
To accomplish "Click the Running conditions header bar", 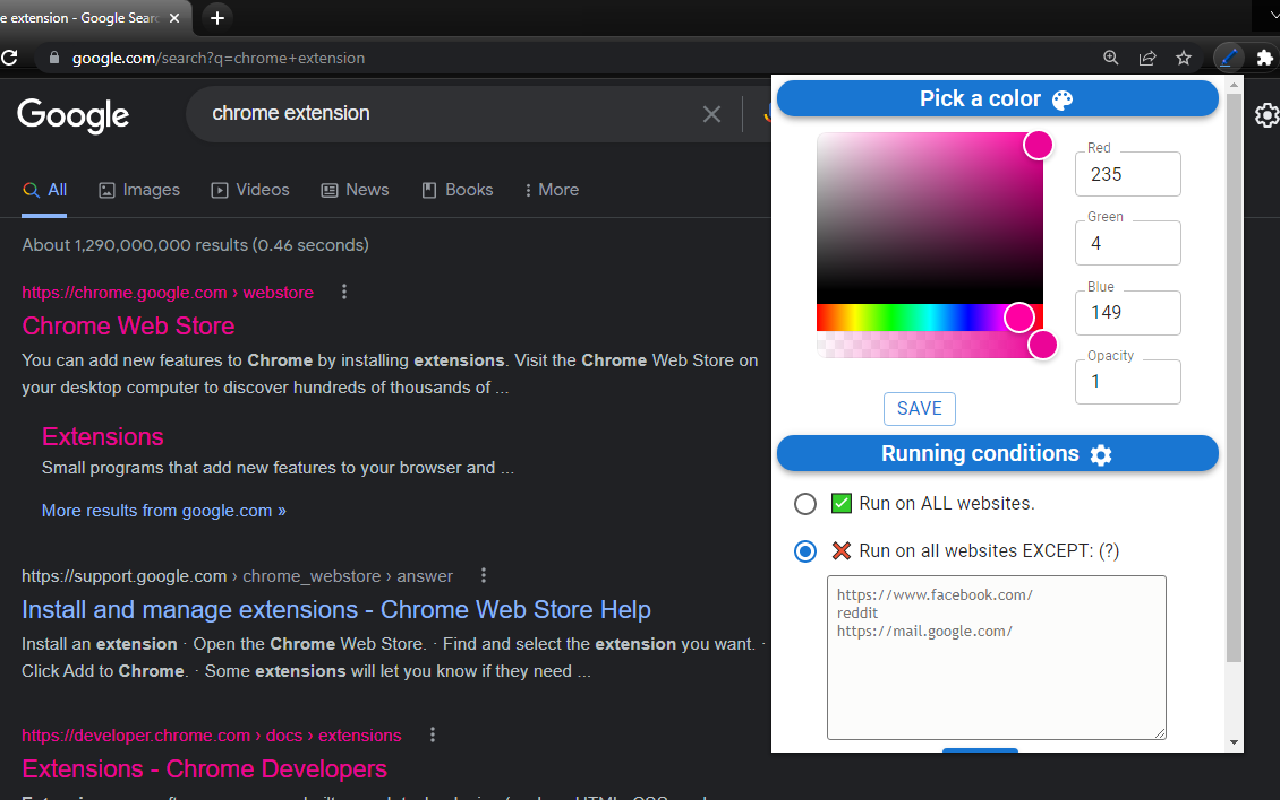I will click(998, 454).
